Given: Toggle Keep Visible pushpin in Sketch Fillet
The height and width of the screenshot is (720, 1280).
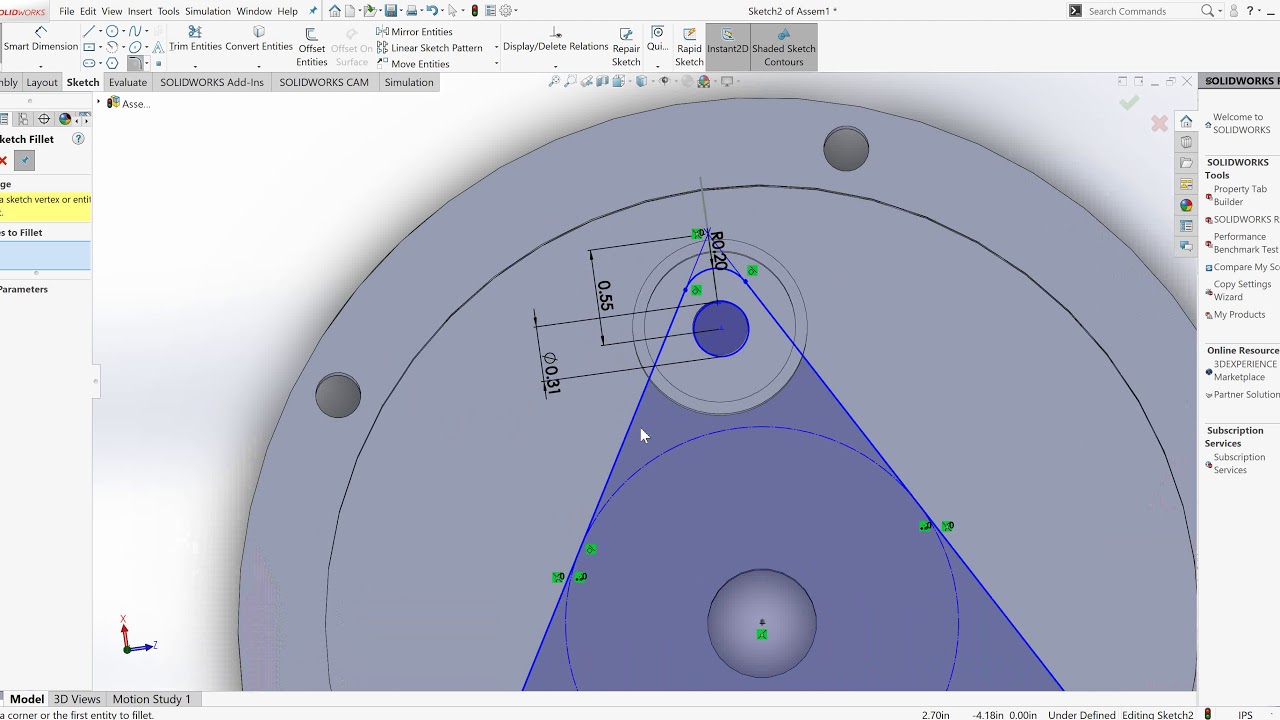Looking at the screenshot, I should [25, 160].
